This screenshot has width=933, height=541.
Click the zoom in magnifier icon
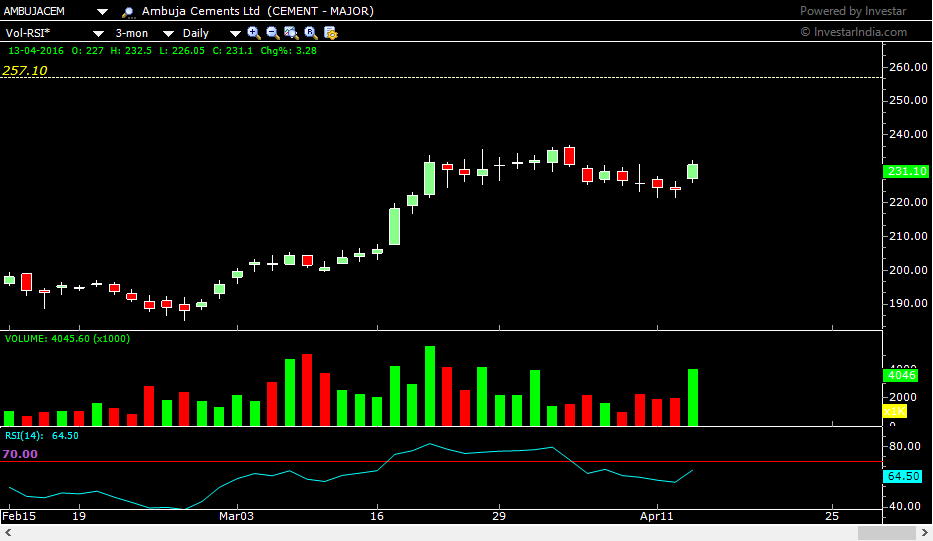[253, 33]
